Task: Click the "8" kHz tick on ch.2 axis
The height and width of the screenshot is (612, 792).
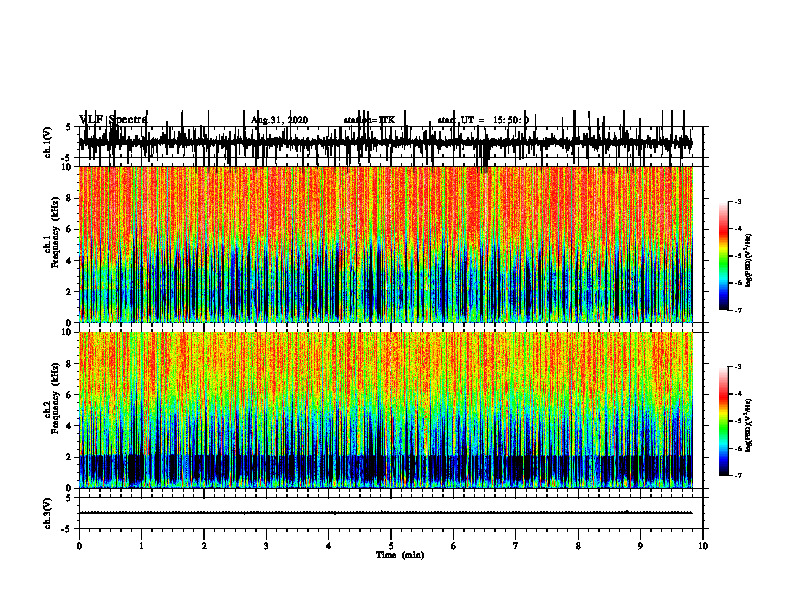Action: point(70,364)
